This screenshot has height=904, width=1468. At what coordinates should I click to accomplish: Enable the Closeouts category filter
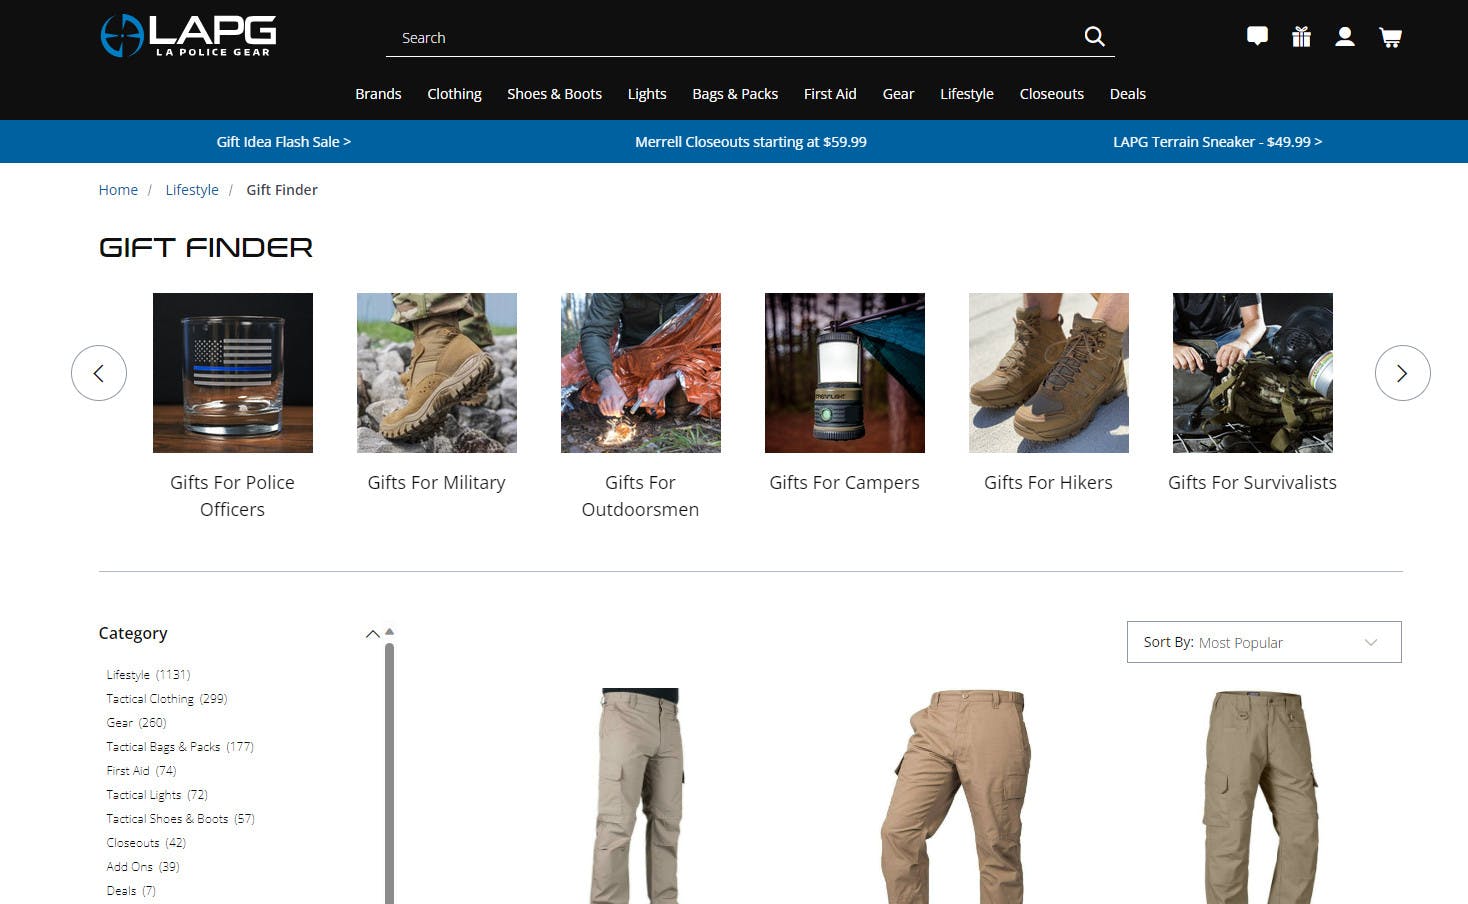pos(132,842)
